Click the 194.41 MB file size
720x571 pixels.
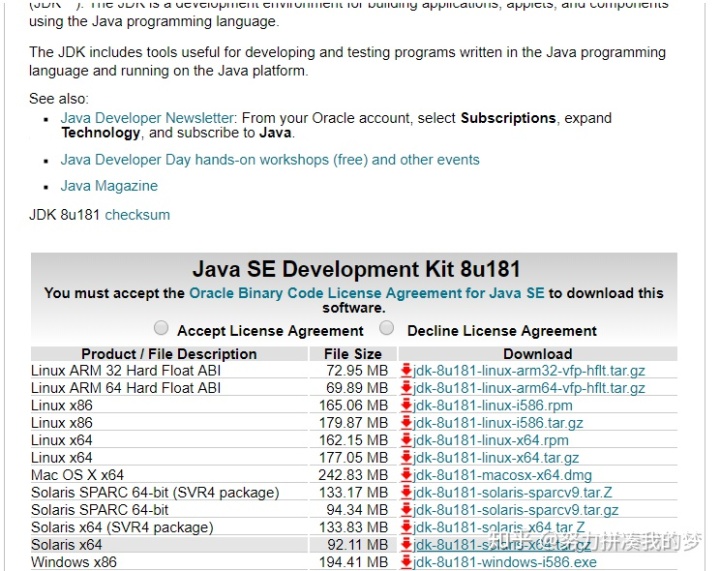pyautogui.click(x=354, y=562)
